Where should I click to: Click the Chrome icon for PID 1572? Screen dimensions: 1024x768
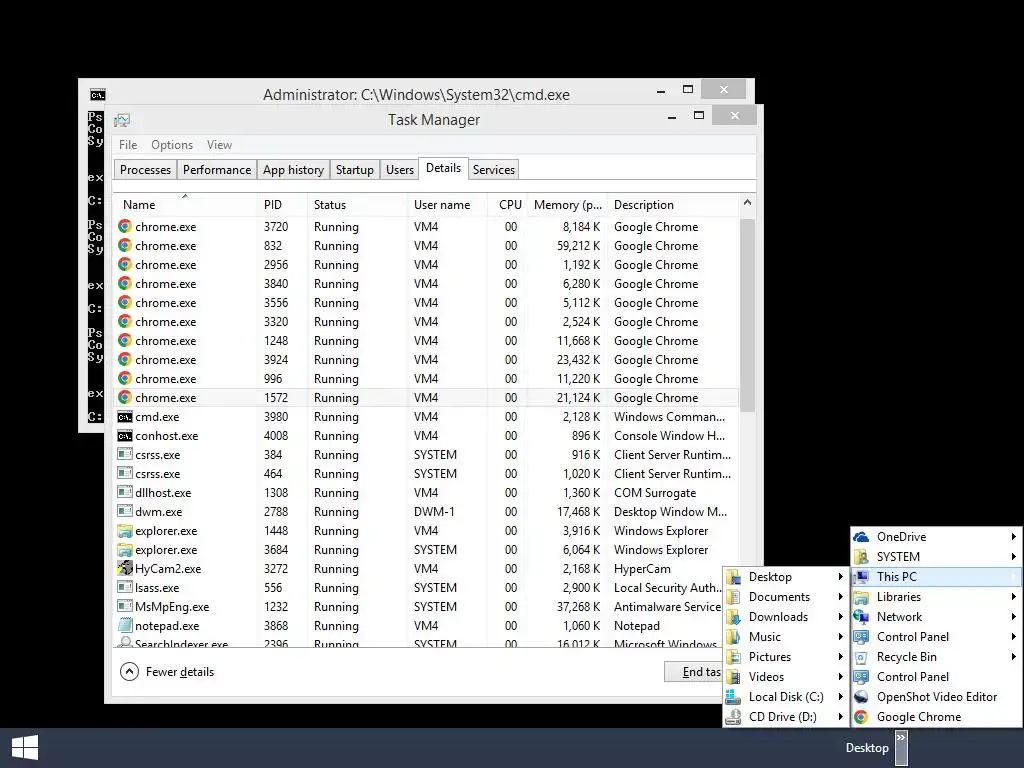[125, 398]
